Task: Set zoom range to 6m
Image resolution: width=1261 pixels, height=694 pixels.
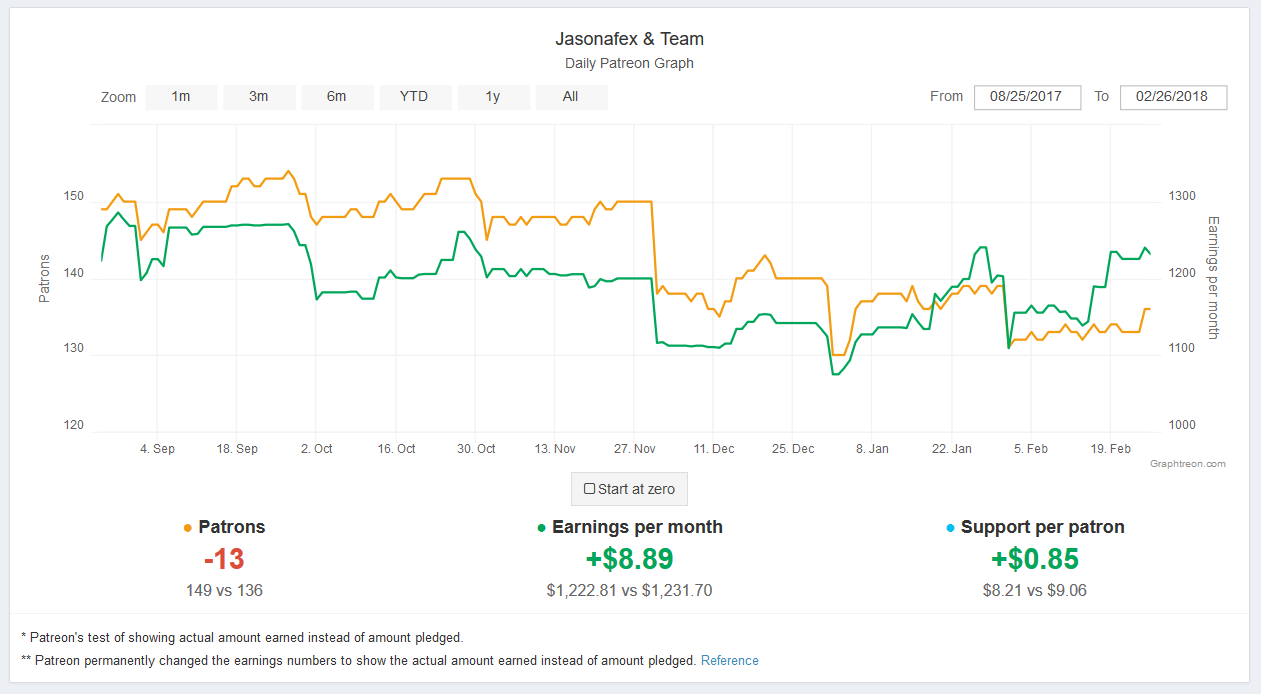Action: pos(337,97)
